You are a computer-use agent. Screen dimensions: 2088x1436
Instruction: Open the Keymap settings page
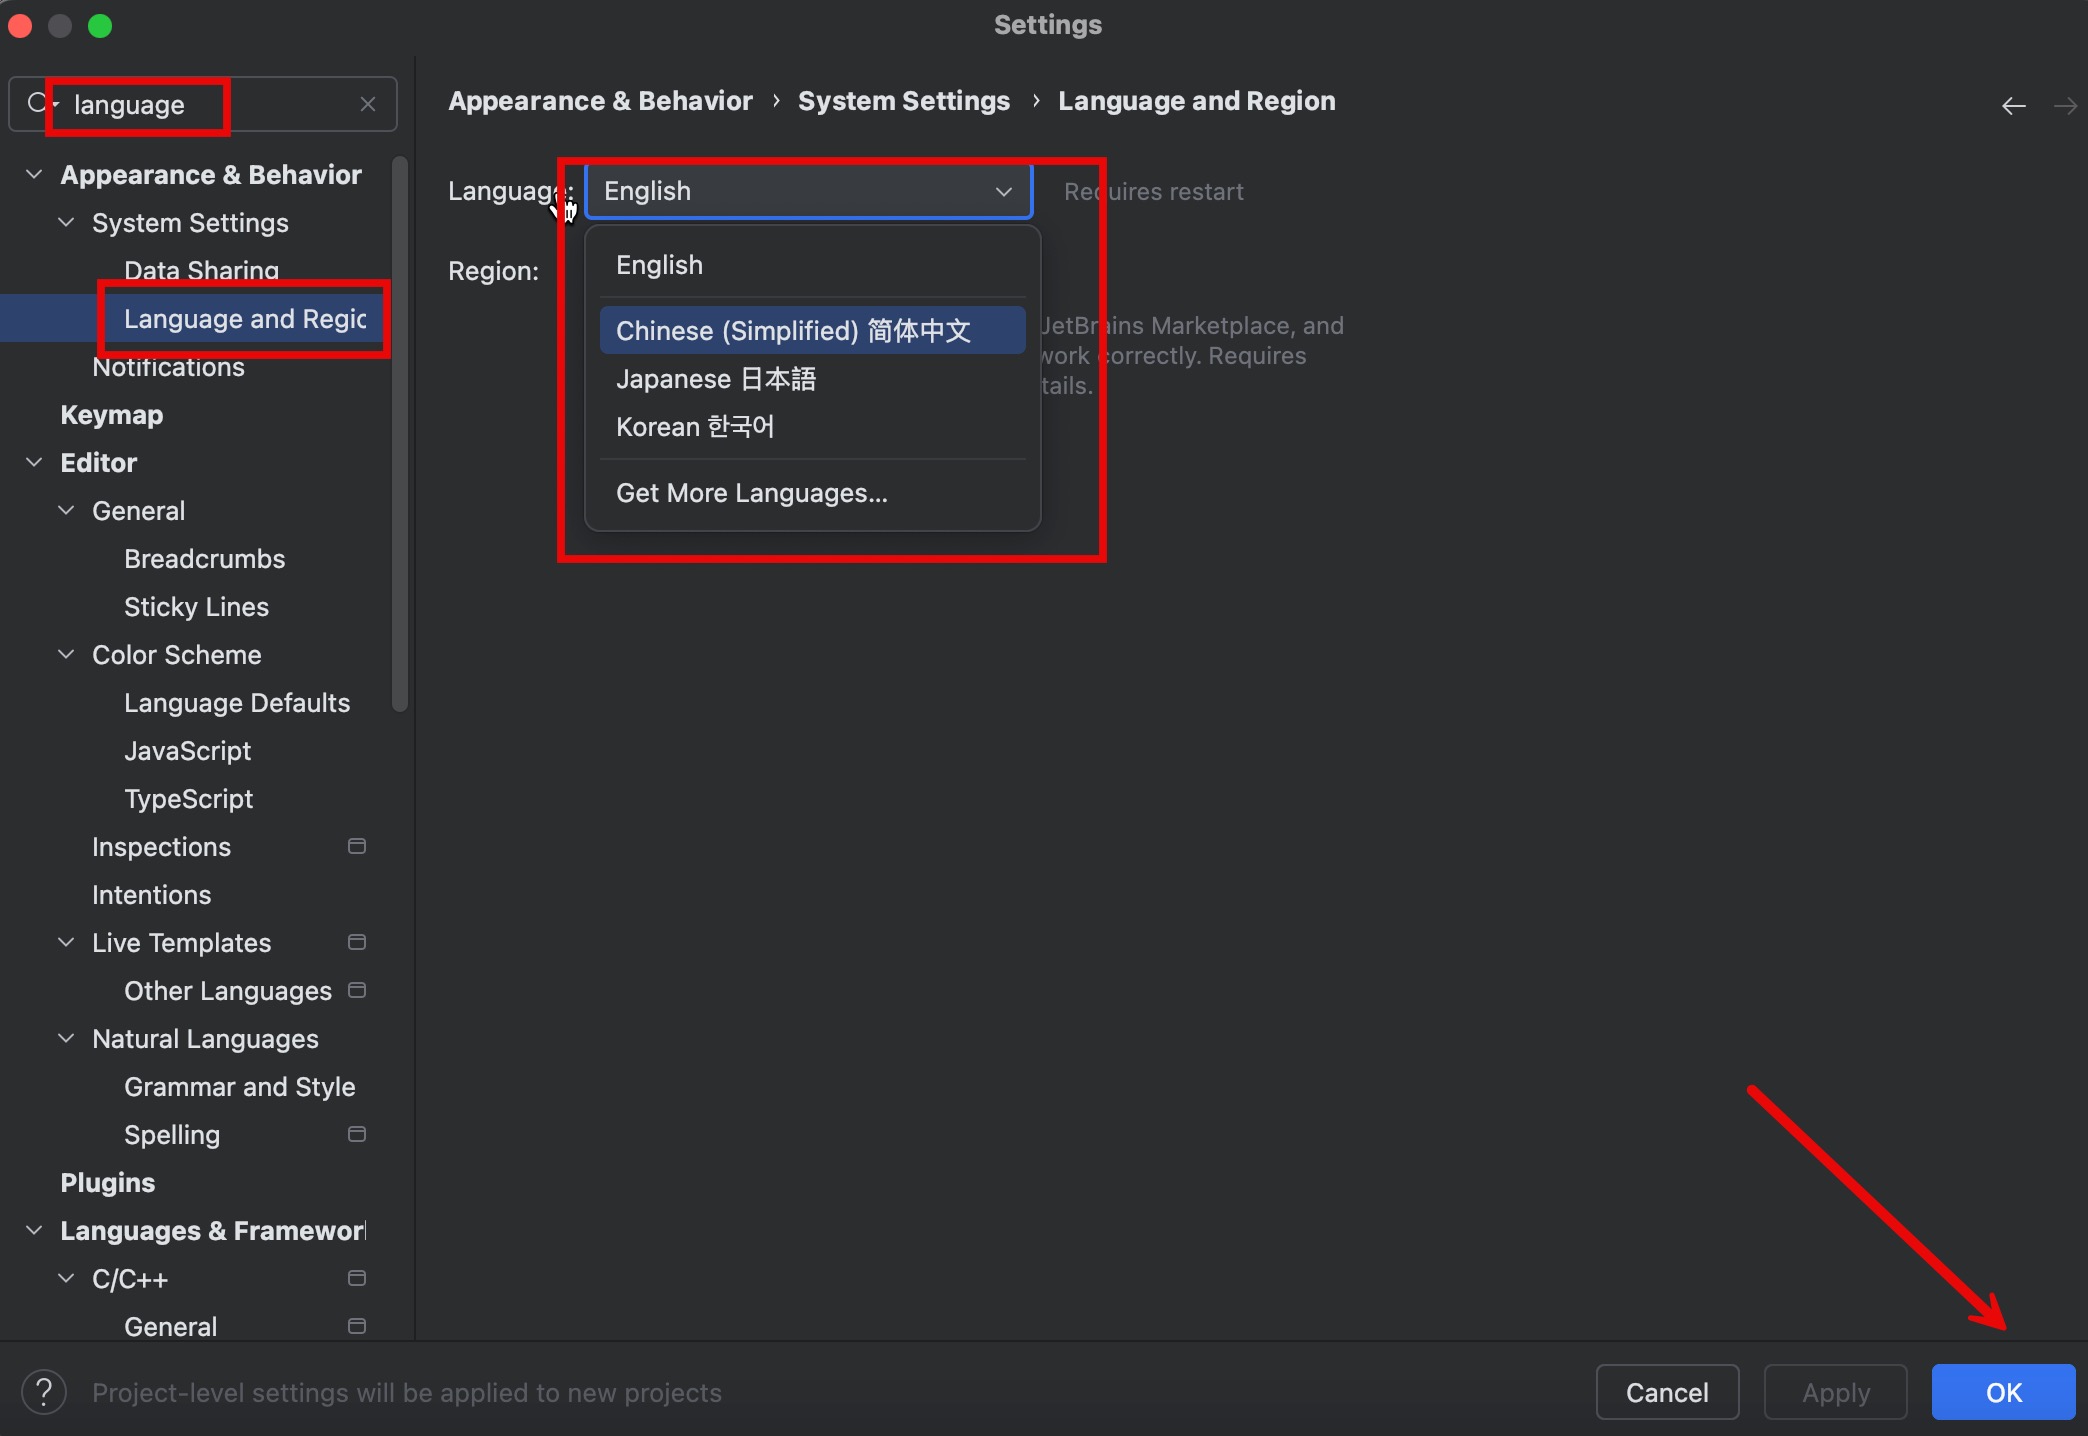(x=111, y=414)
